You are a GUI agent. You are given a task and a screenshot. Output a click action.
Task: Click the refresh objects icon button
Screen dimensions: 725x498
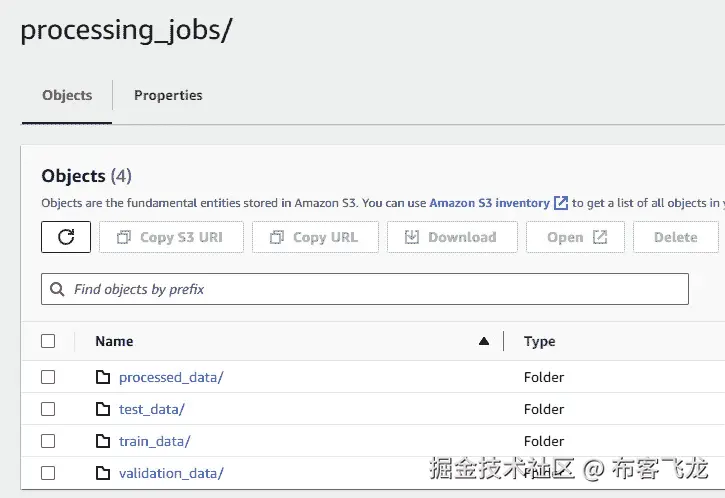coord(66,237)
